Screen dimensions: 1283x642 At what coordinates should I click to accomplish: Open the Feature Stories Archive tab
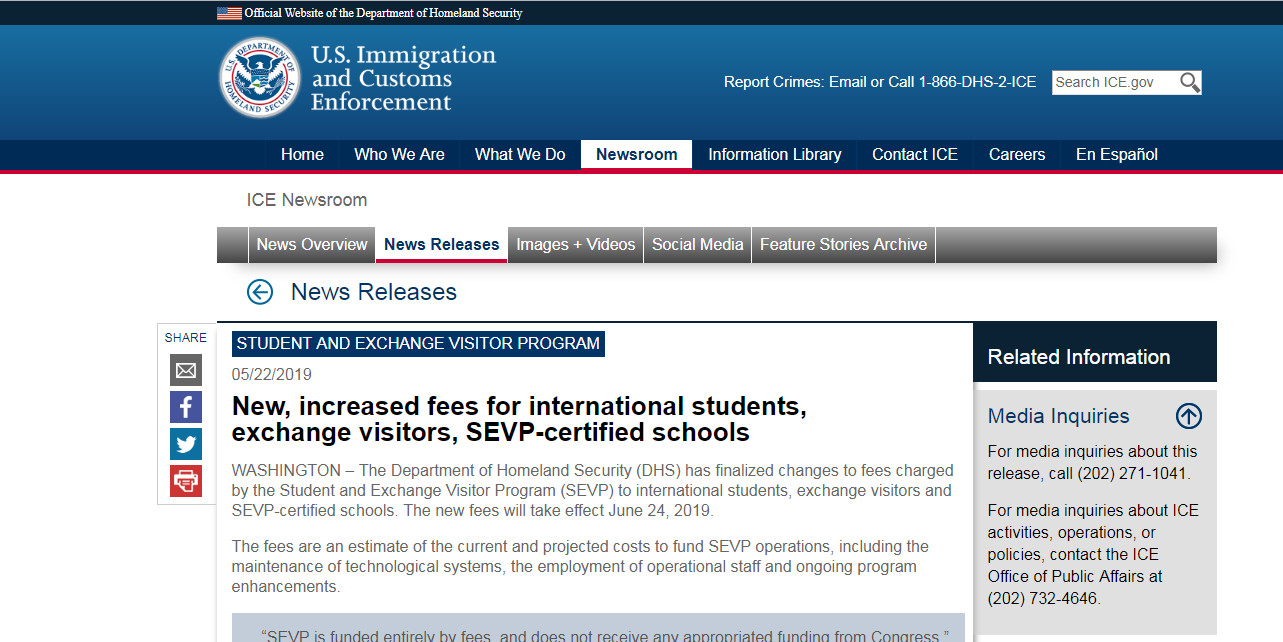click(844, 245)
